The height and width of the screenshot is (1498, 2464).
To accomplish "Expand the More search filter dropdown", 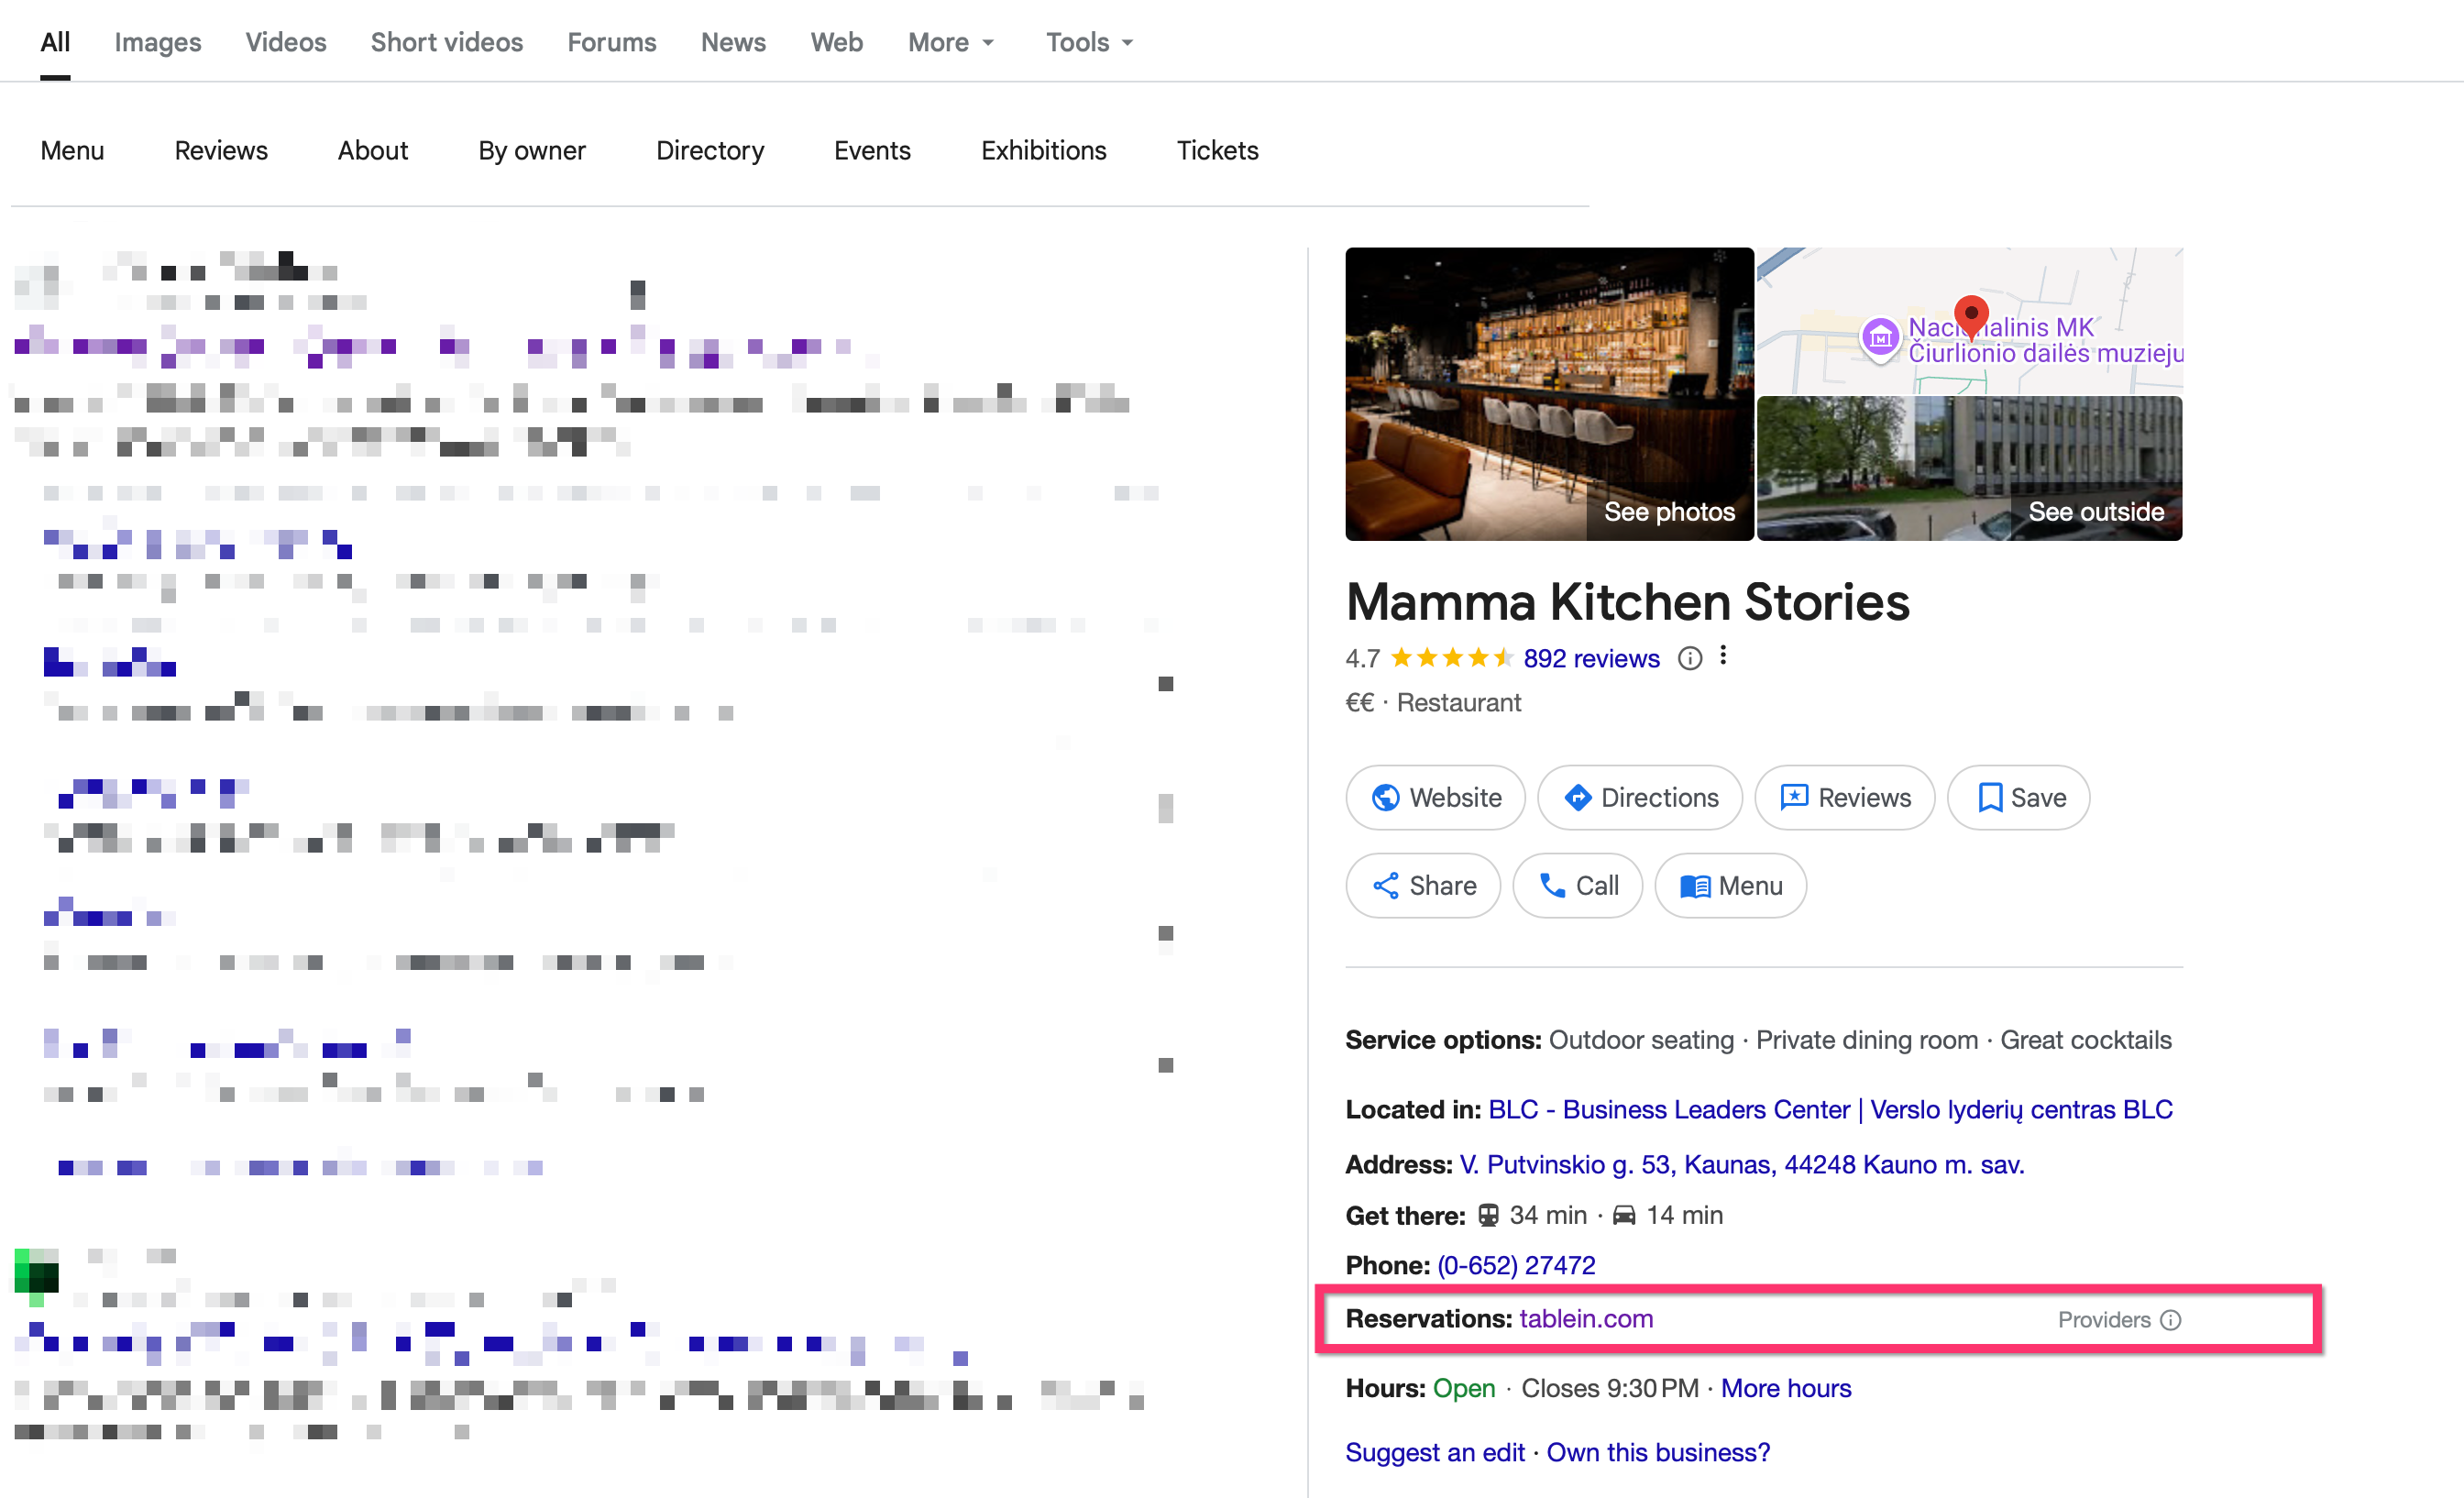I will coord(951,42).
